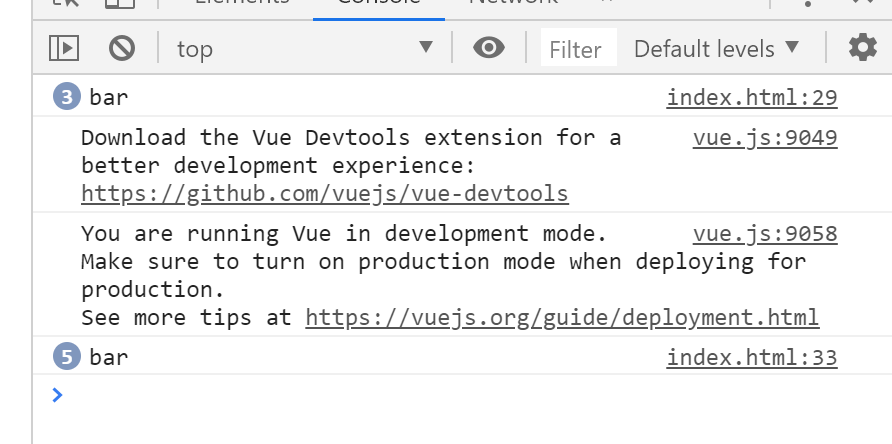Click the repeat count badge showing 3
892x444 pixels.
click(x=68, y=98)
